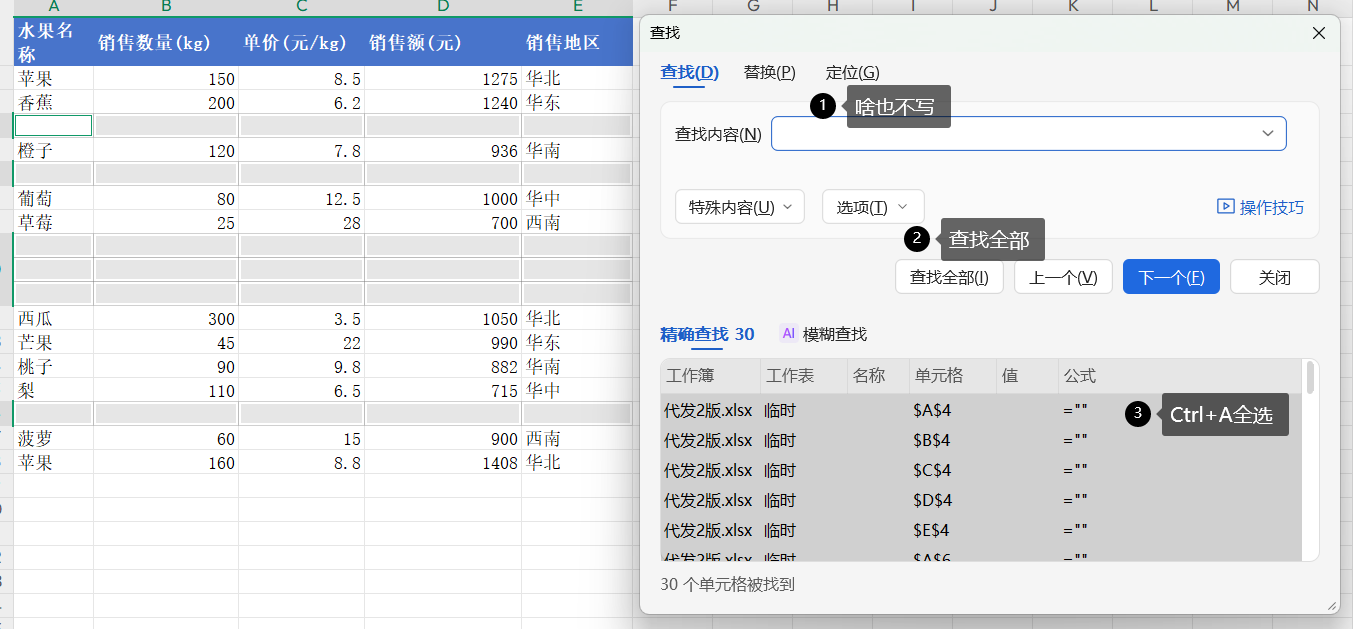Click the results list vertical scrollbar

(1310, 377)
